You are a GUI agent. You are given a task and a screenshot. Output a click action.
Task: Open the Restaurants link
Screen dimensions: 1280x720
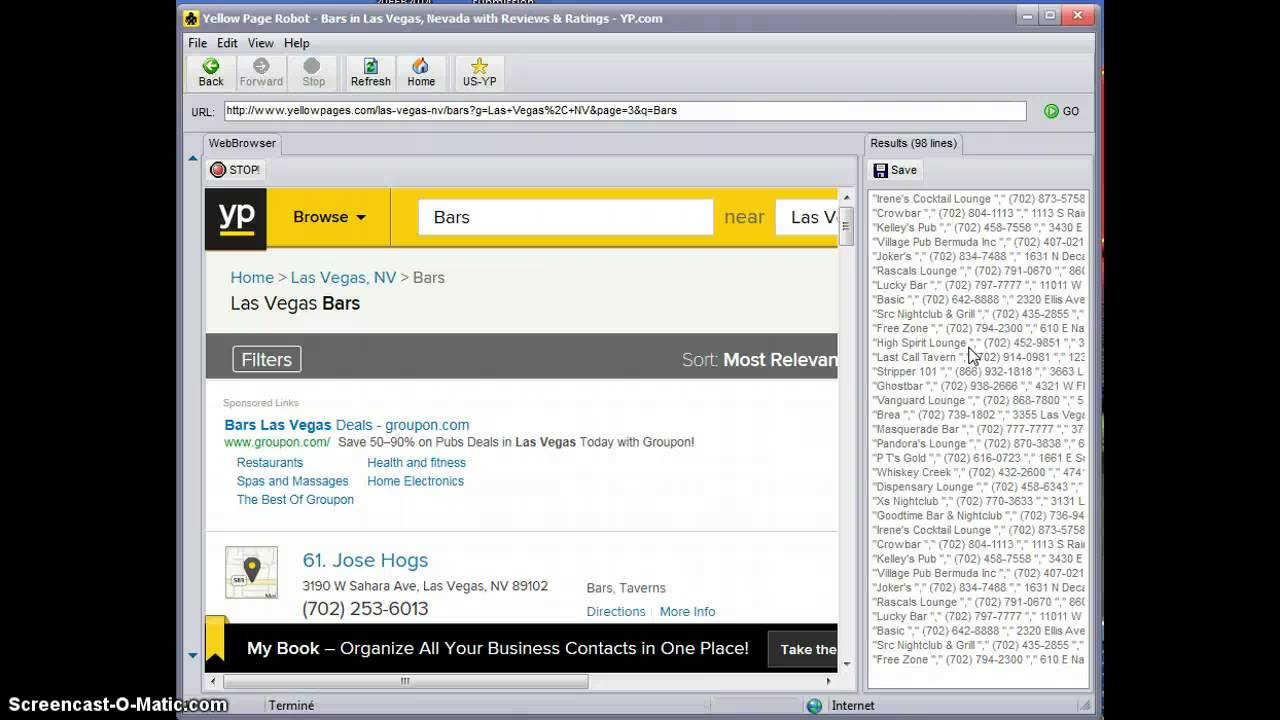coord(270,463)
